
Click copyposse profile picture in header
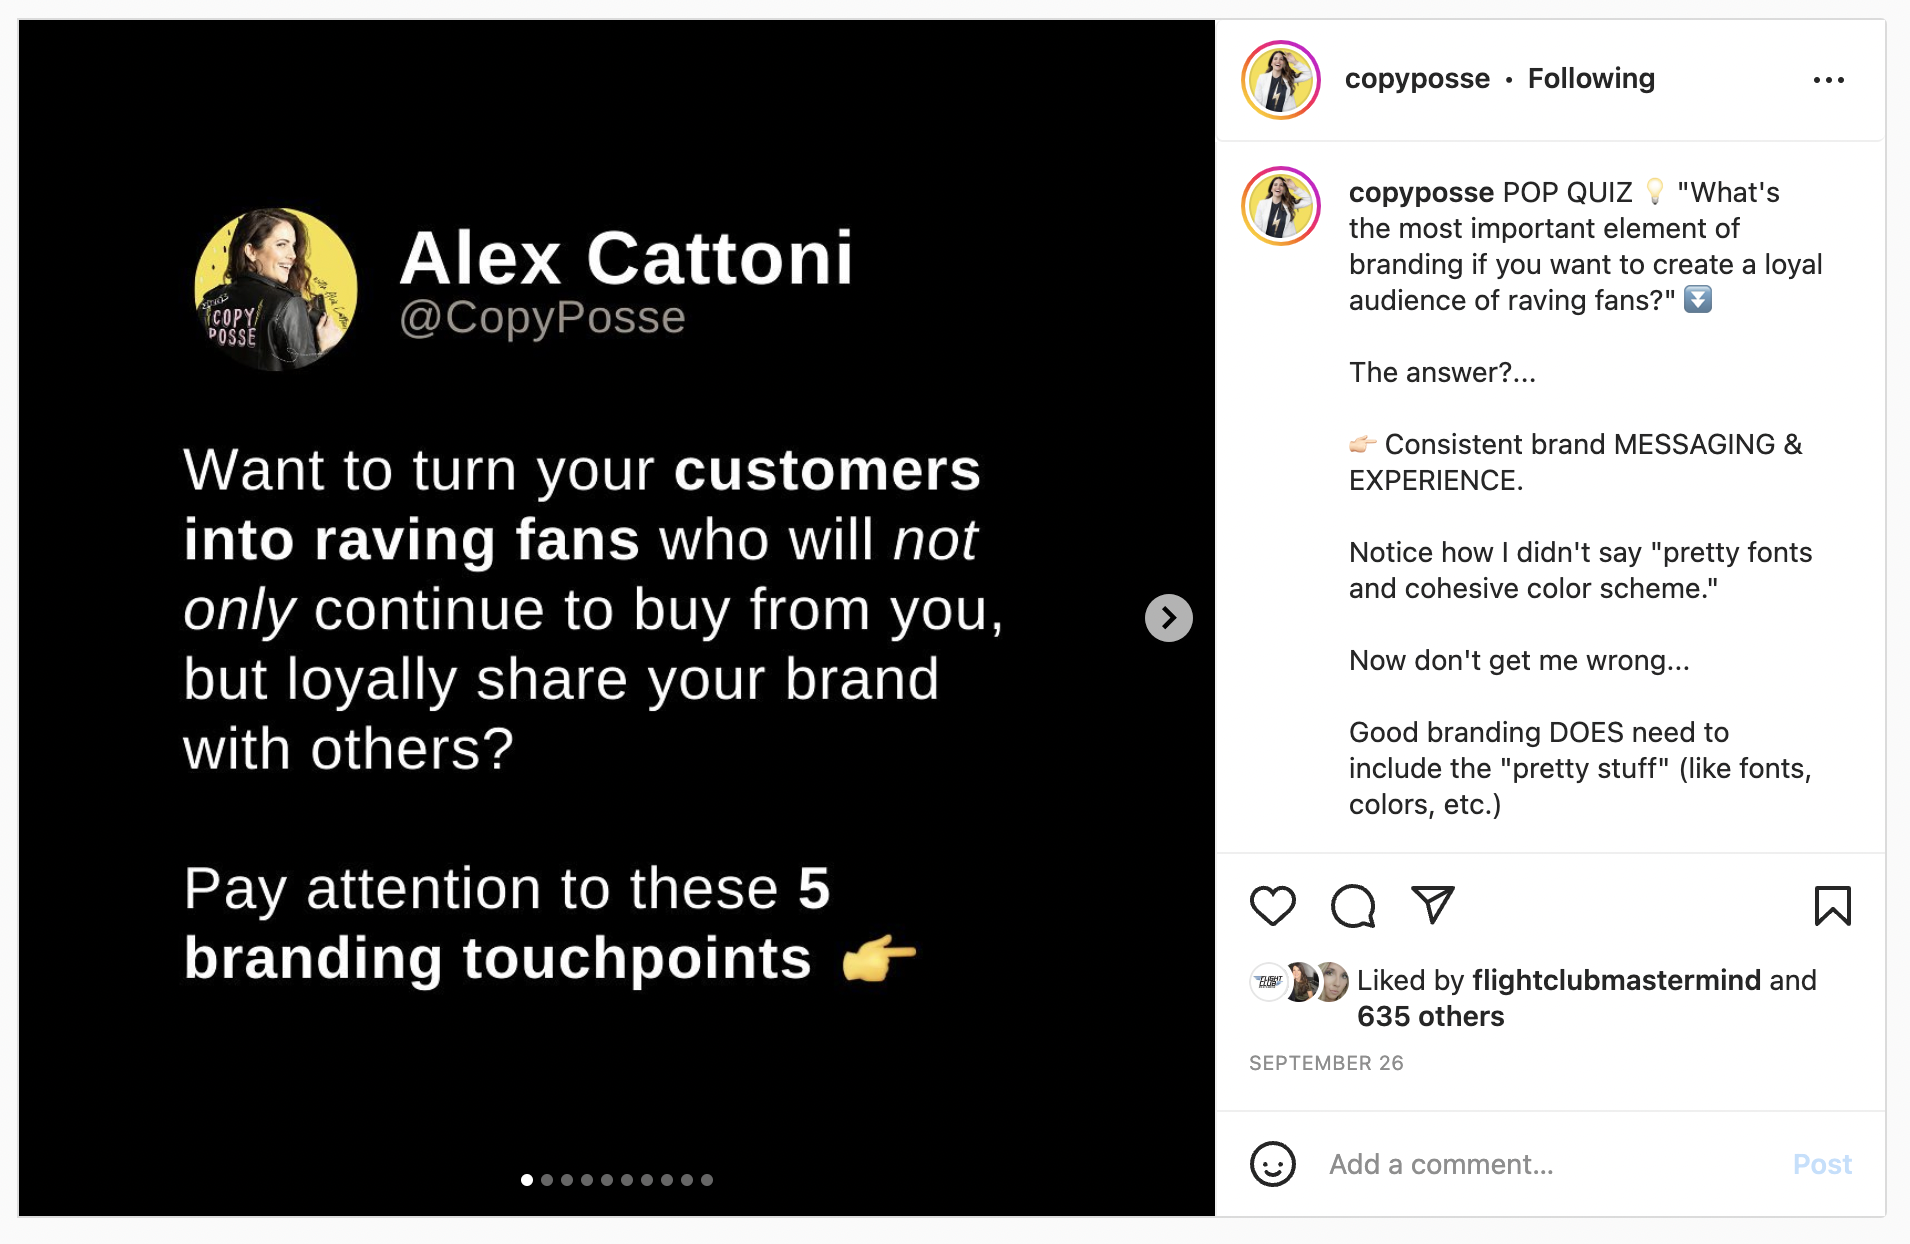point(1281,80)
